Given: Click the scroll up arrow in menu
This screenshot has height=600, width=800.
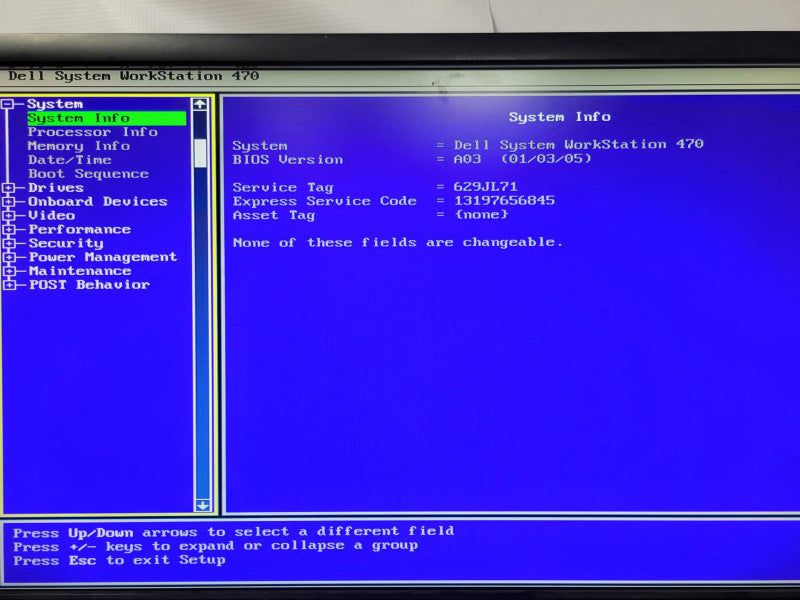Looking at the screenshot, I should [x=200, y=105].
